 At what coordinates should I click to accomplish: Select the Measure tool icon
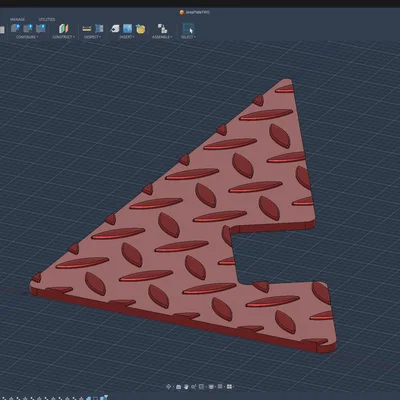click(87, 29)
